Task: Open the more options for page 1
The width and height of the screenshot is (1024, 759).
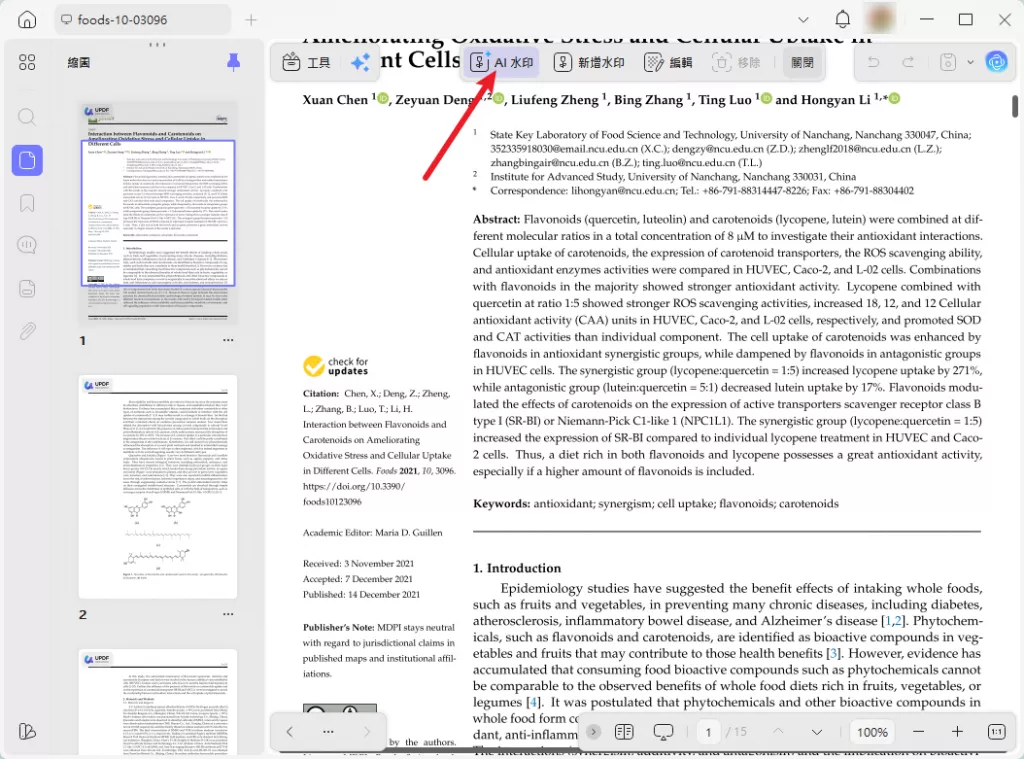Action: click(x=228, y=340)
